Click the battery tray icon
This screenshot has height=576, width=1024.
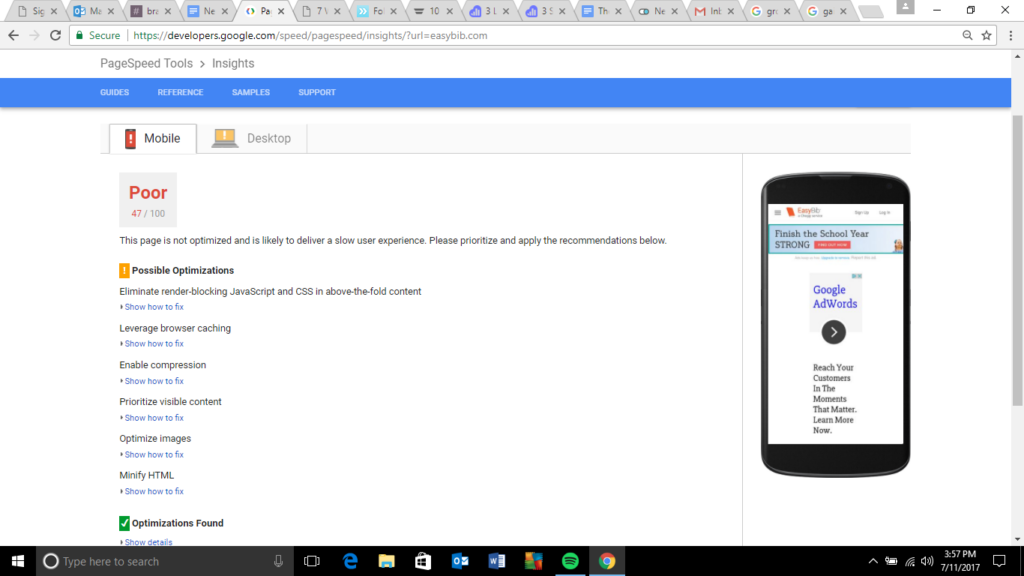(891, 561)
